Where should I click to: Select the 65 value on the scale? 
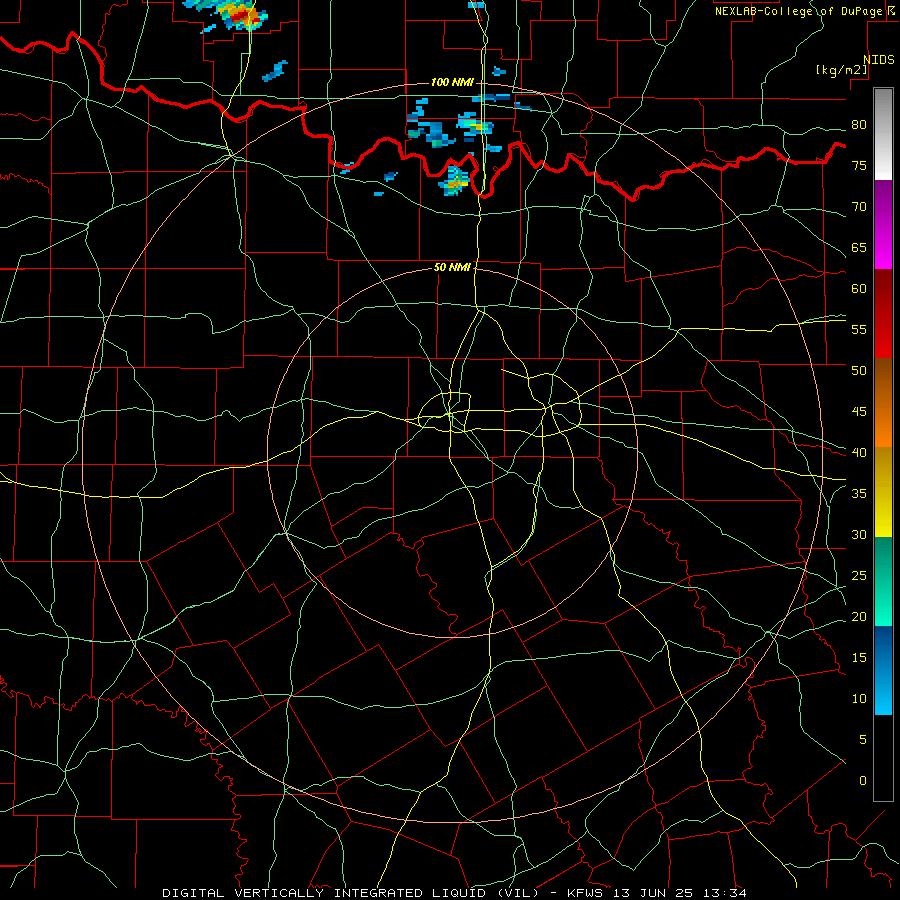point(859,247)
